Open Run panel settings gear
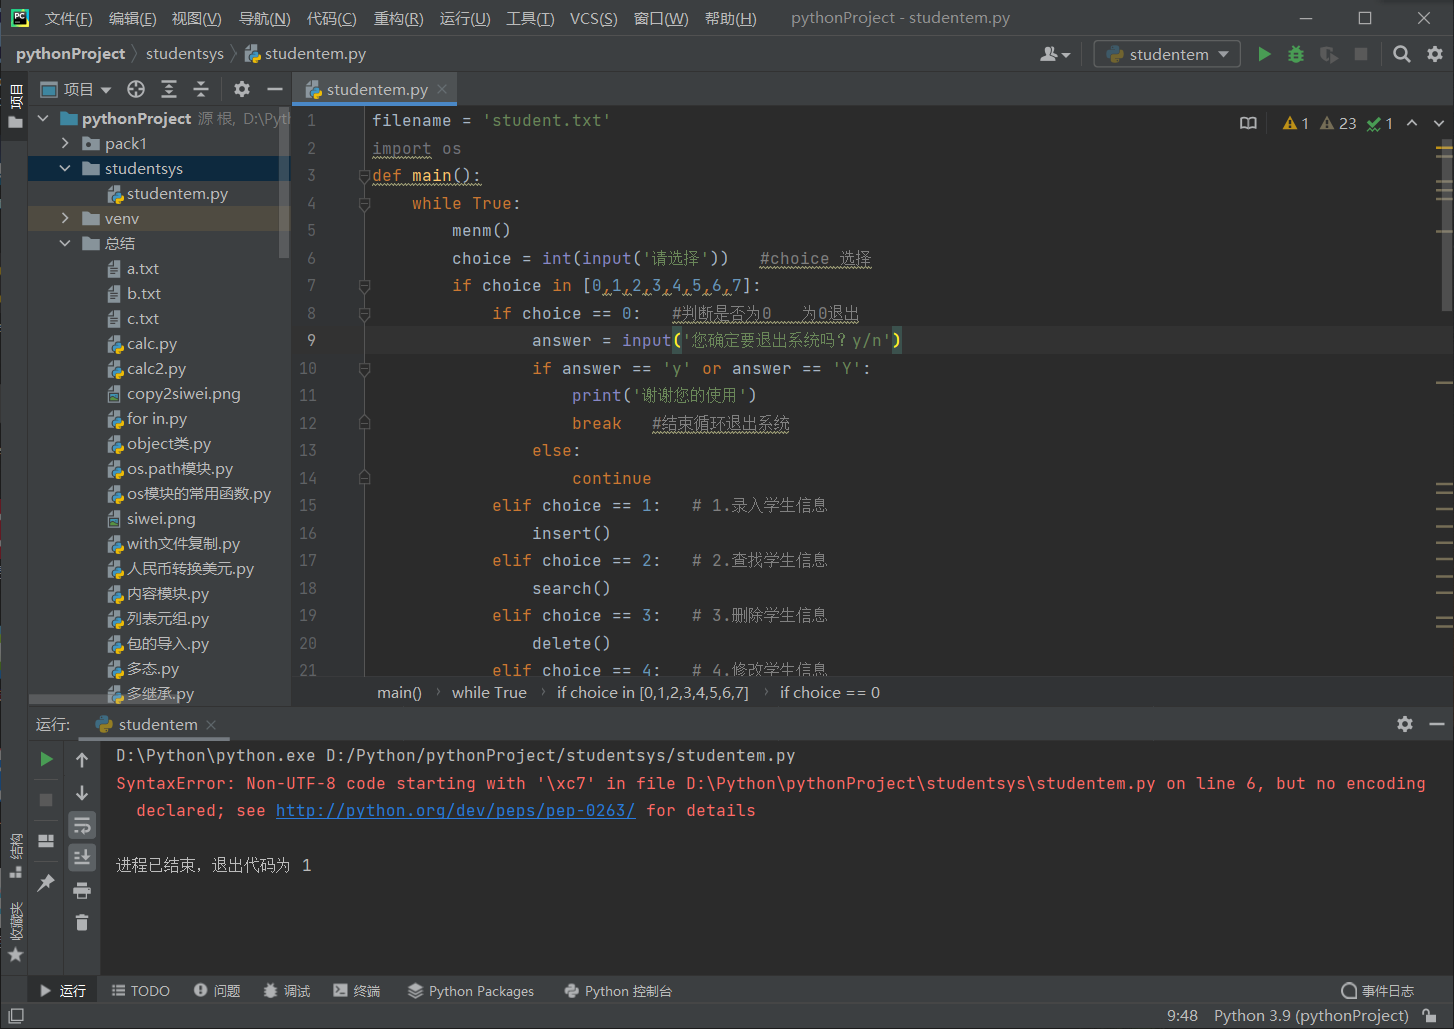The image size is (1454, 1029). tap(1405, 724)
